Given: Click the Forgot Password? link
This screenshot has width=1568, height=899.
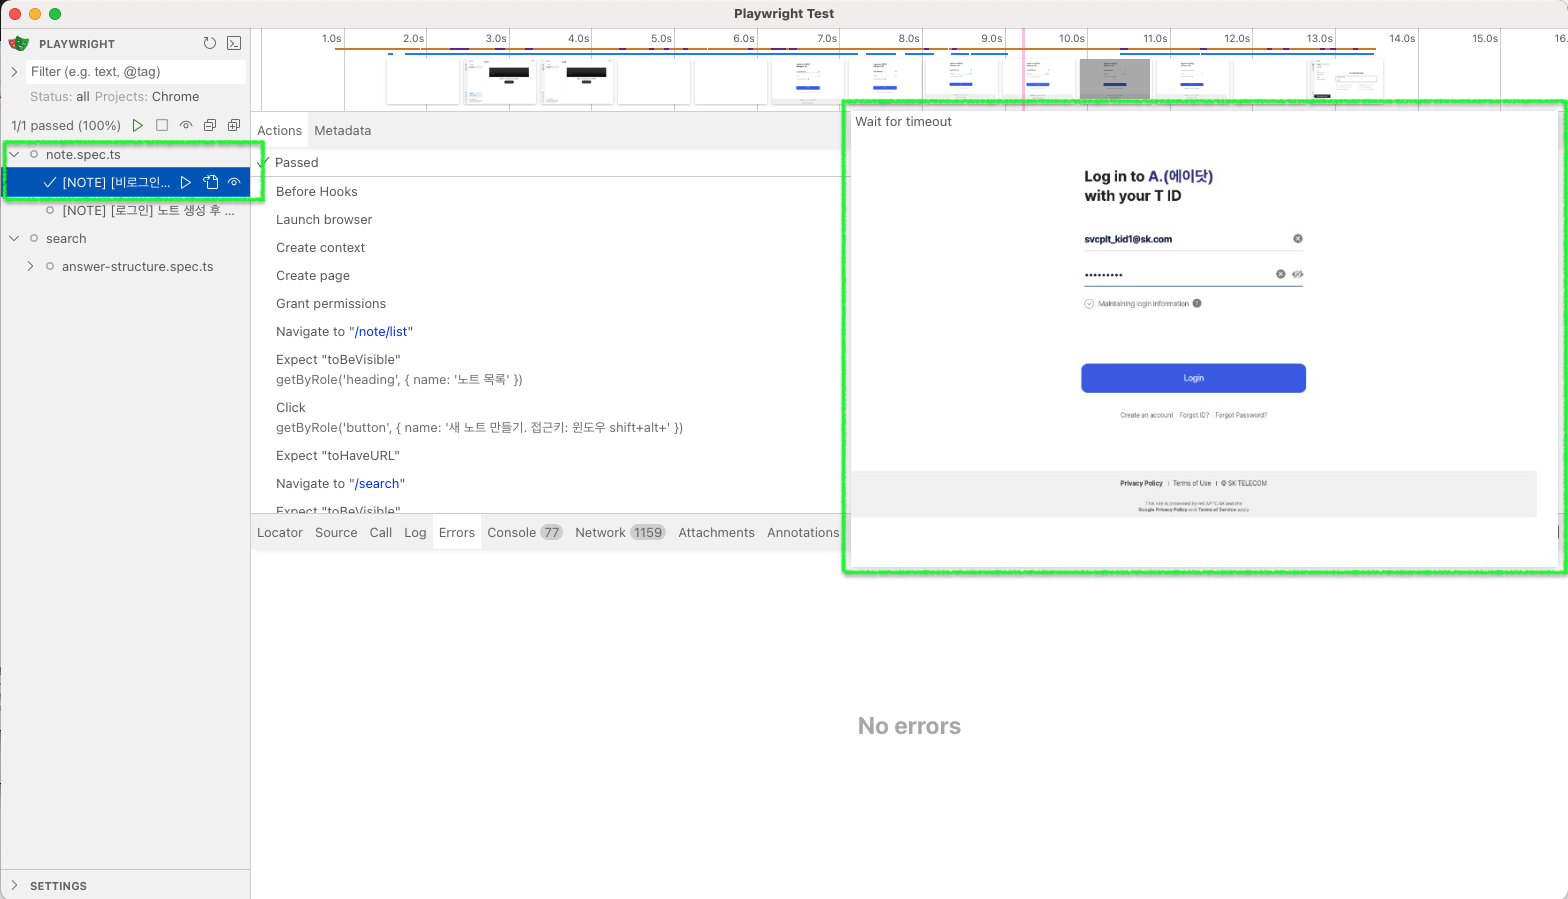Looking at the screenshot, I should click(x=1241, y=415).
